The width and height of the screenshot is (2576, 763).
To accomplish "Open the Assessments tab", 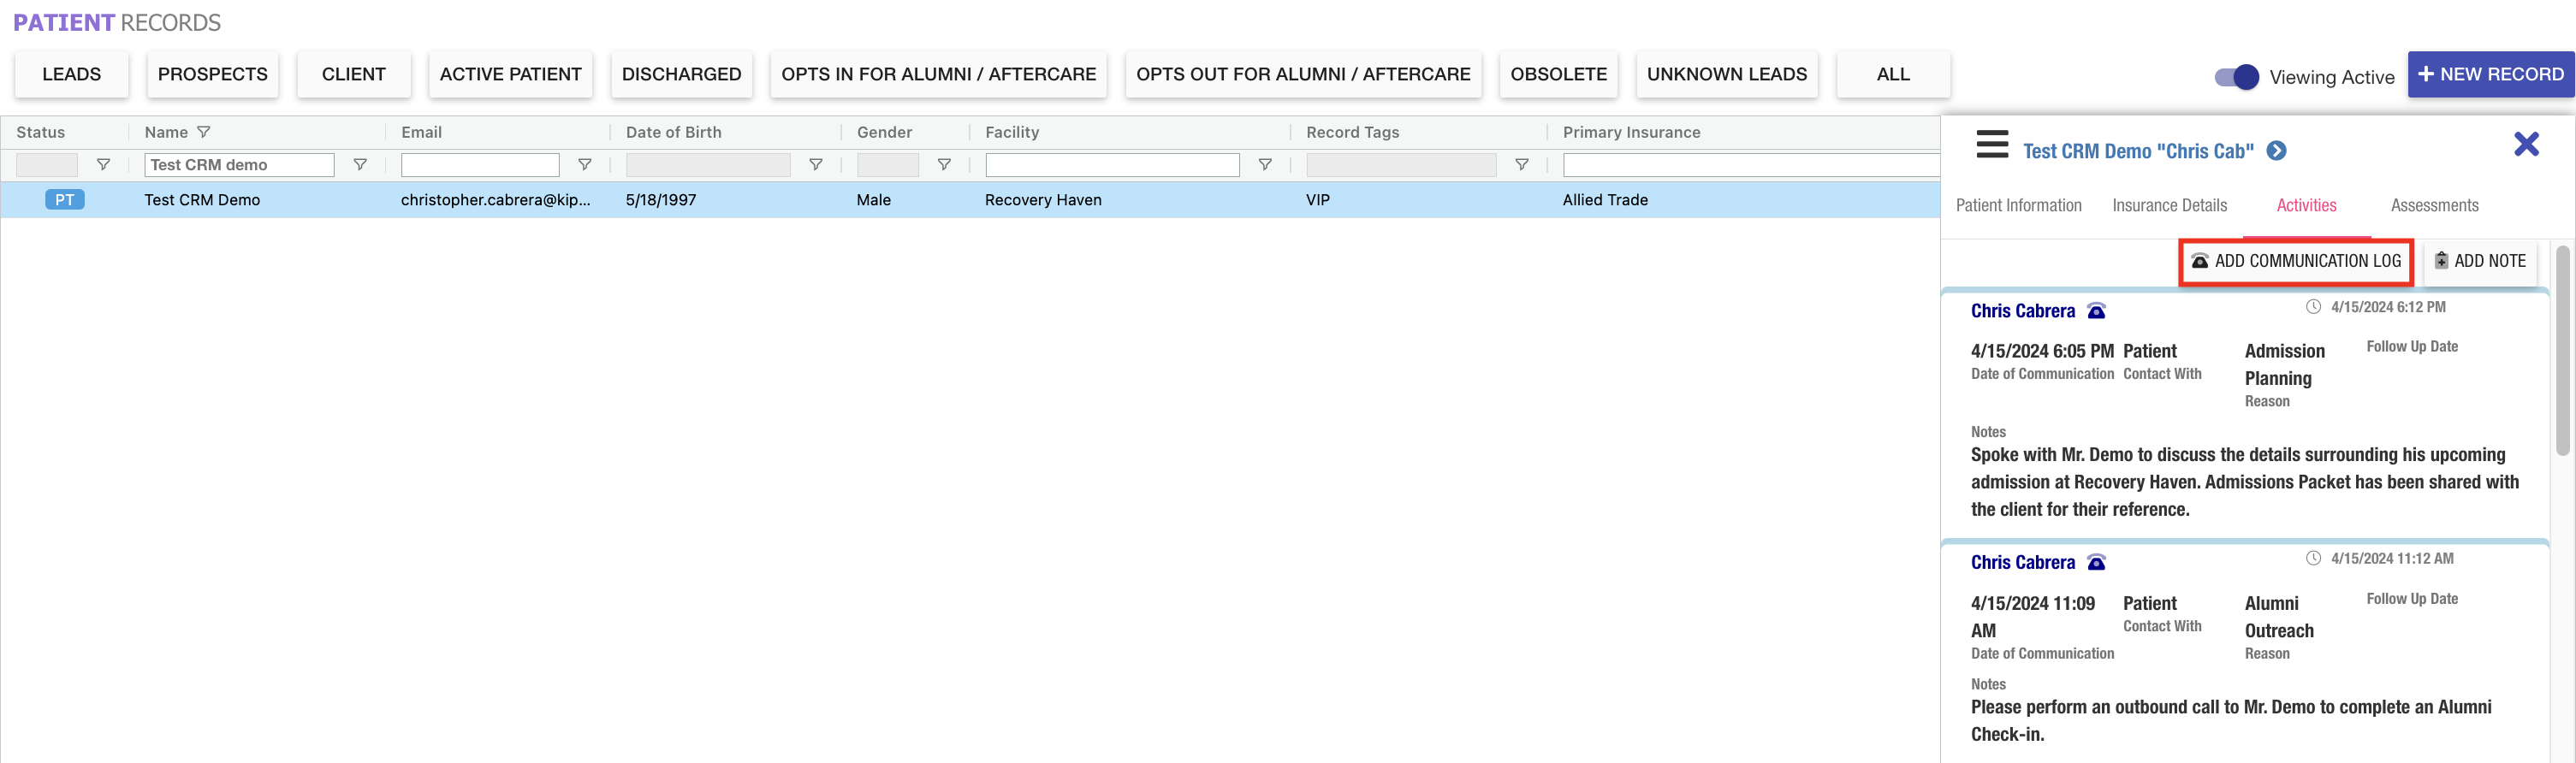I will point(2434,205).
